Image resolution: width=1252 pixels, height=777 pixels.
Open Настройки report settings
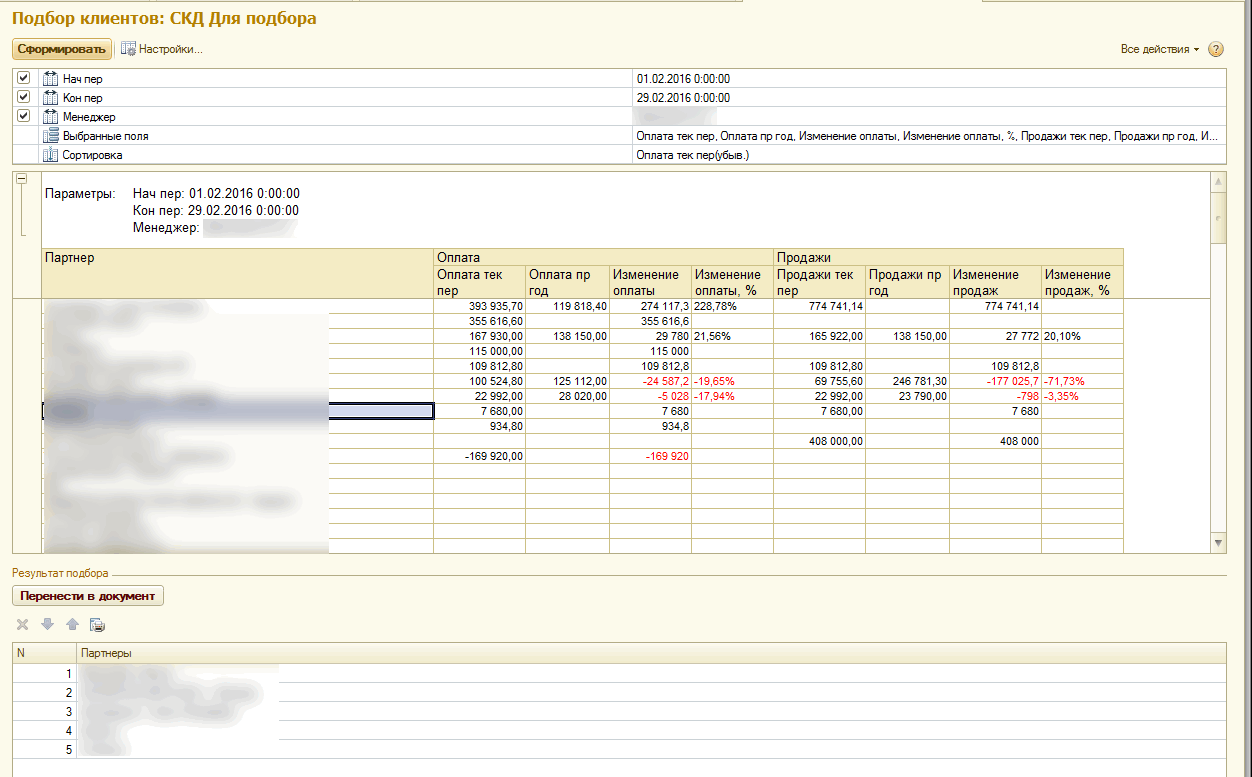click(x=162, y=49)
